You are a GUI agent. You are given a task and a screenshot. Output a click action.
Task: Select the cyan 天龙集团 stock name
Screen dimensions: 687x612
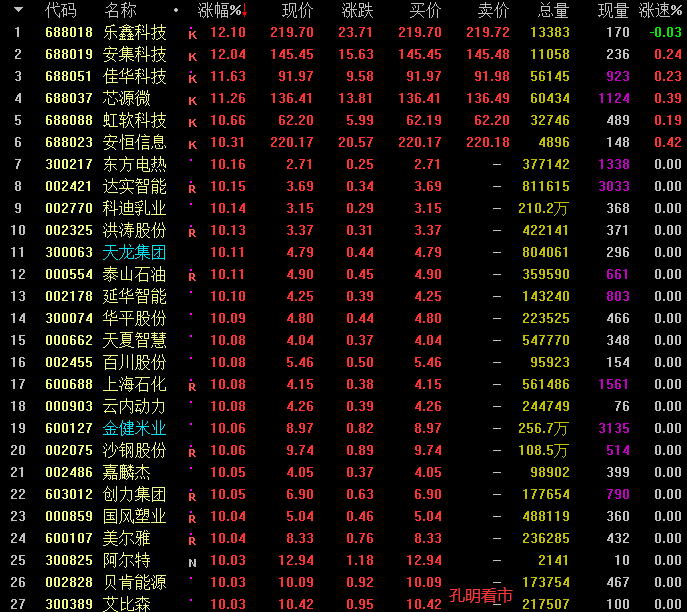click(x=135, y=252)
